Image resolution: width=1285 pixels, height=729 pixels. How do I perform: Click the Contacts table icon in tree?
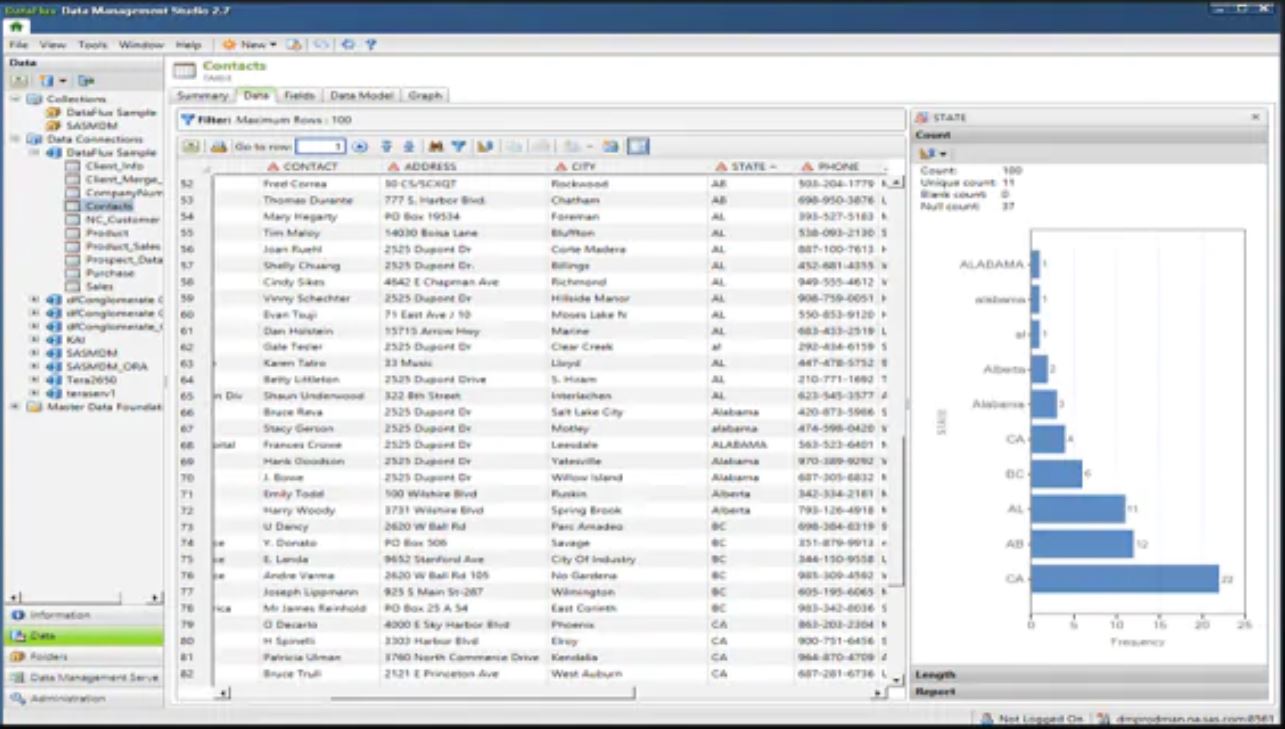tap(73, 206)
